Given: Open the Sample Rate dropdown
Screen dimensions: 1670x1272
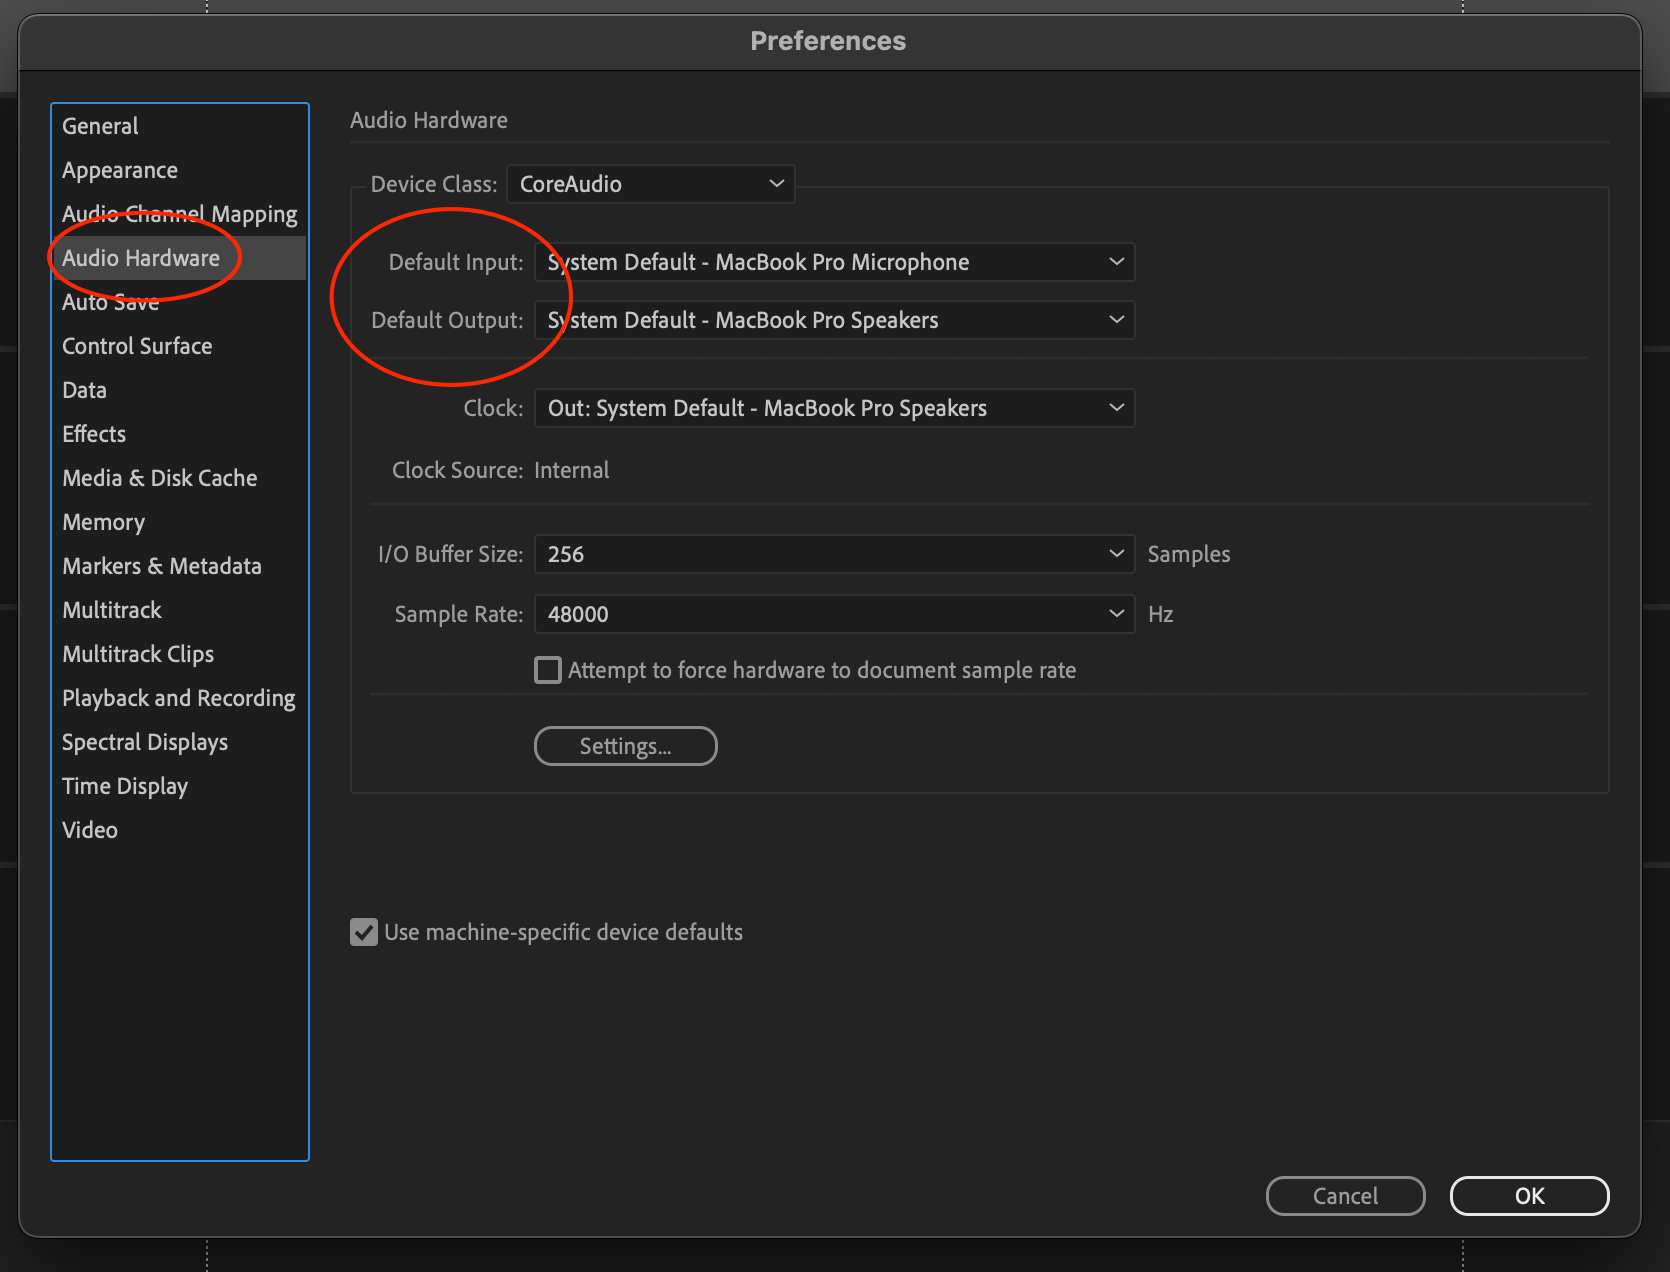Looking at the screenshot, I should [834, 614].
